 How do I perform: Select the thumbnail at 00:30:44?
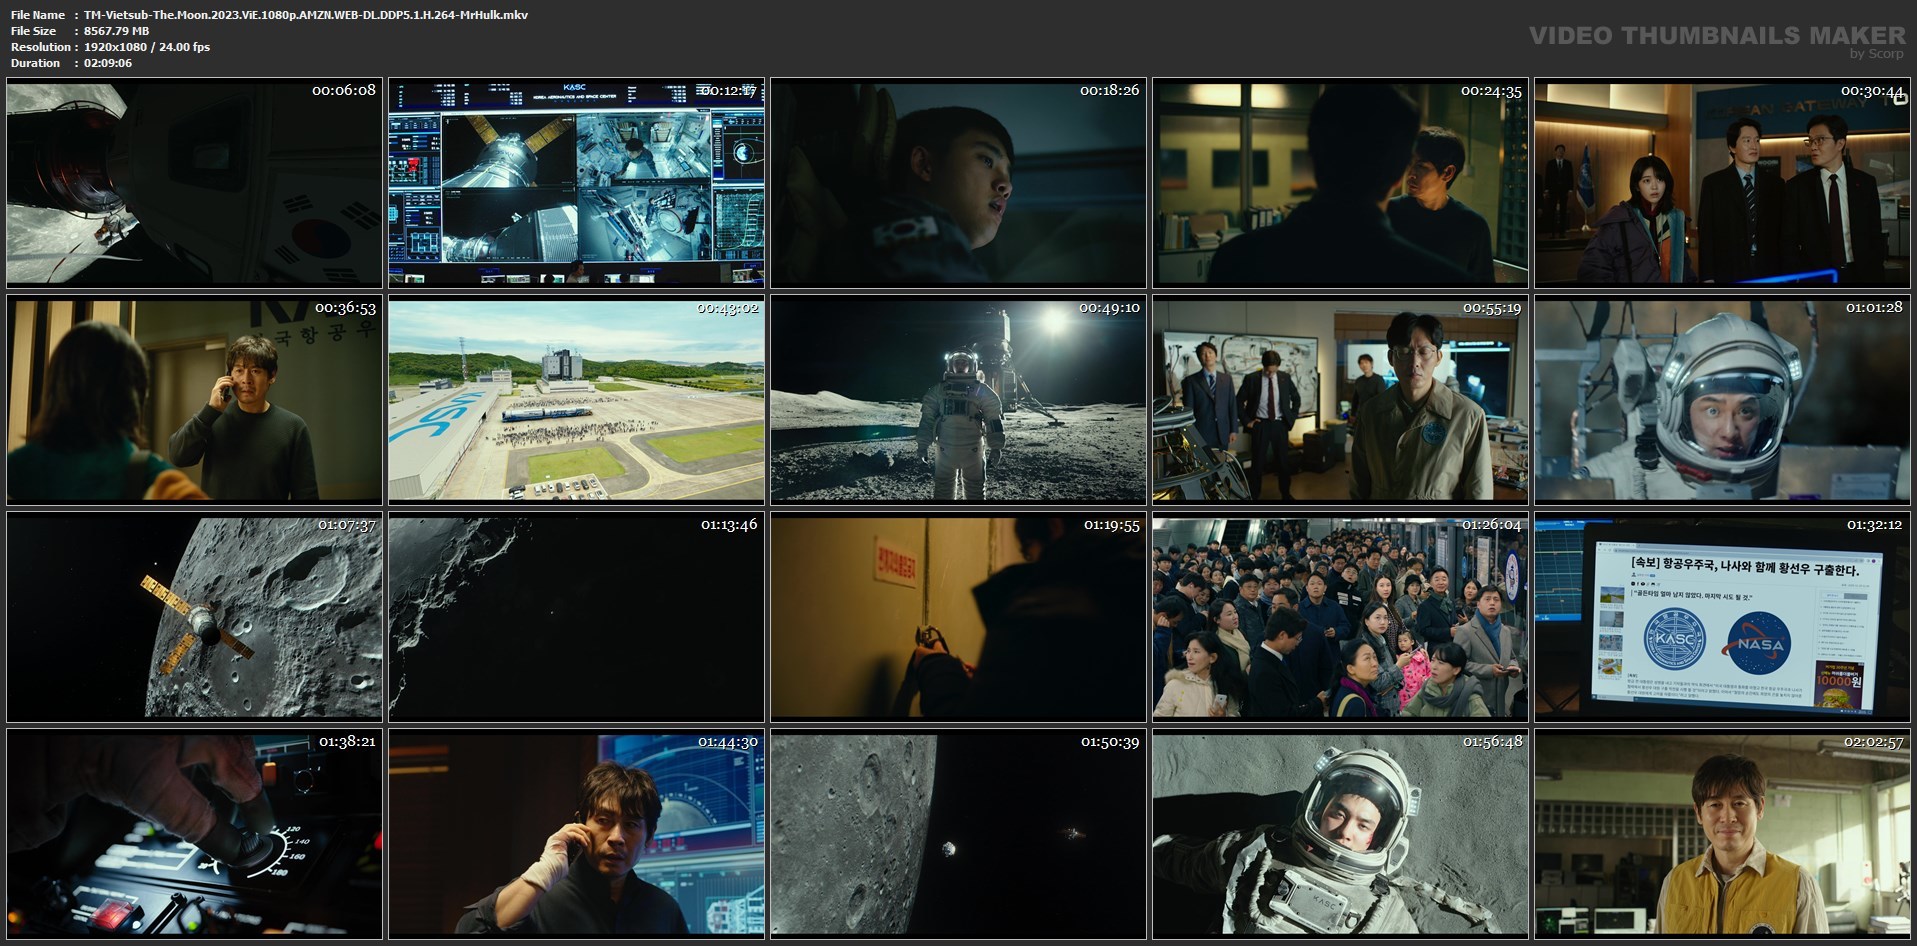pyautogui.click(x=1722, y=182)
